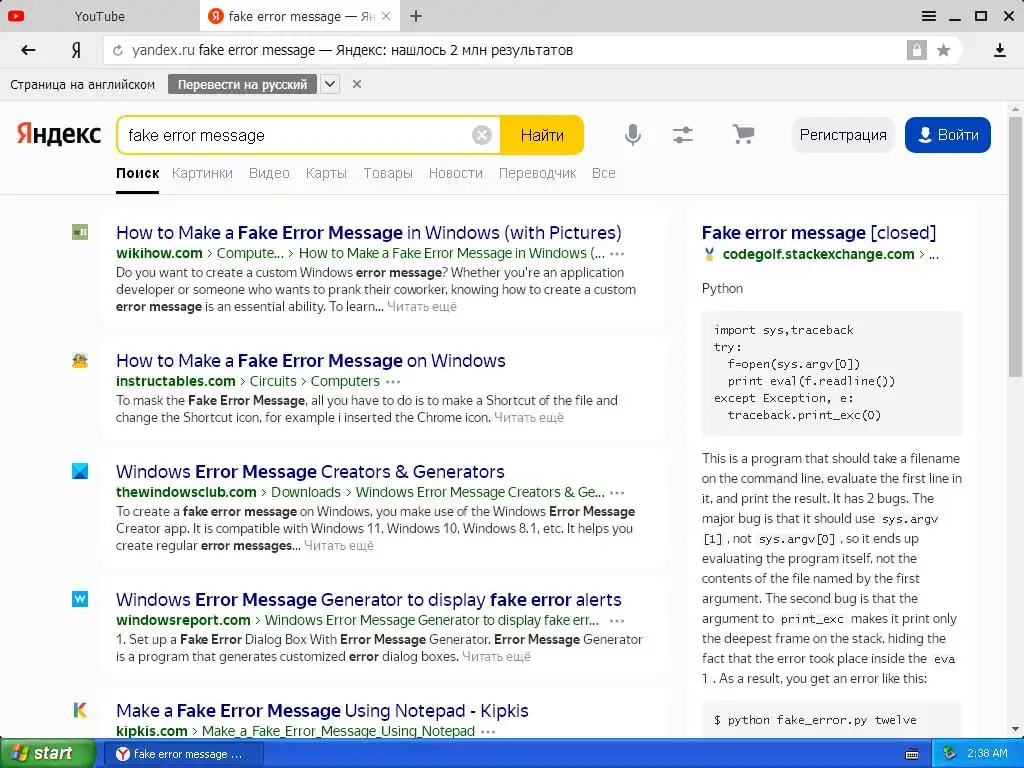Viewport: 1024px width, 768px height.
Task: Open Fake error message [closed] link
Action: tap(819, 232)
